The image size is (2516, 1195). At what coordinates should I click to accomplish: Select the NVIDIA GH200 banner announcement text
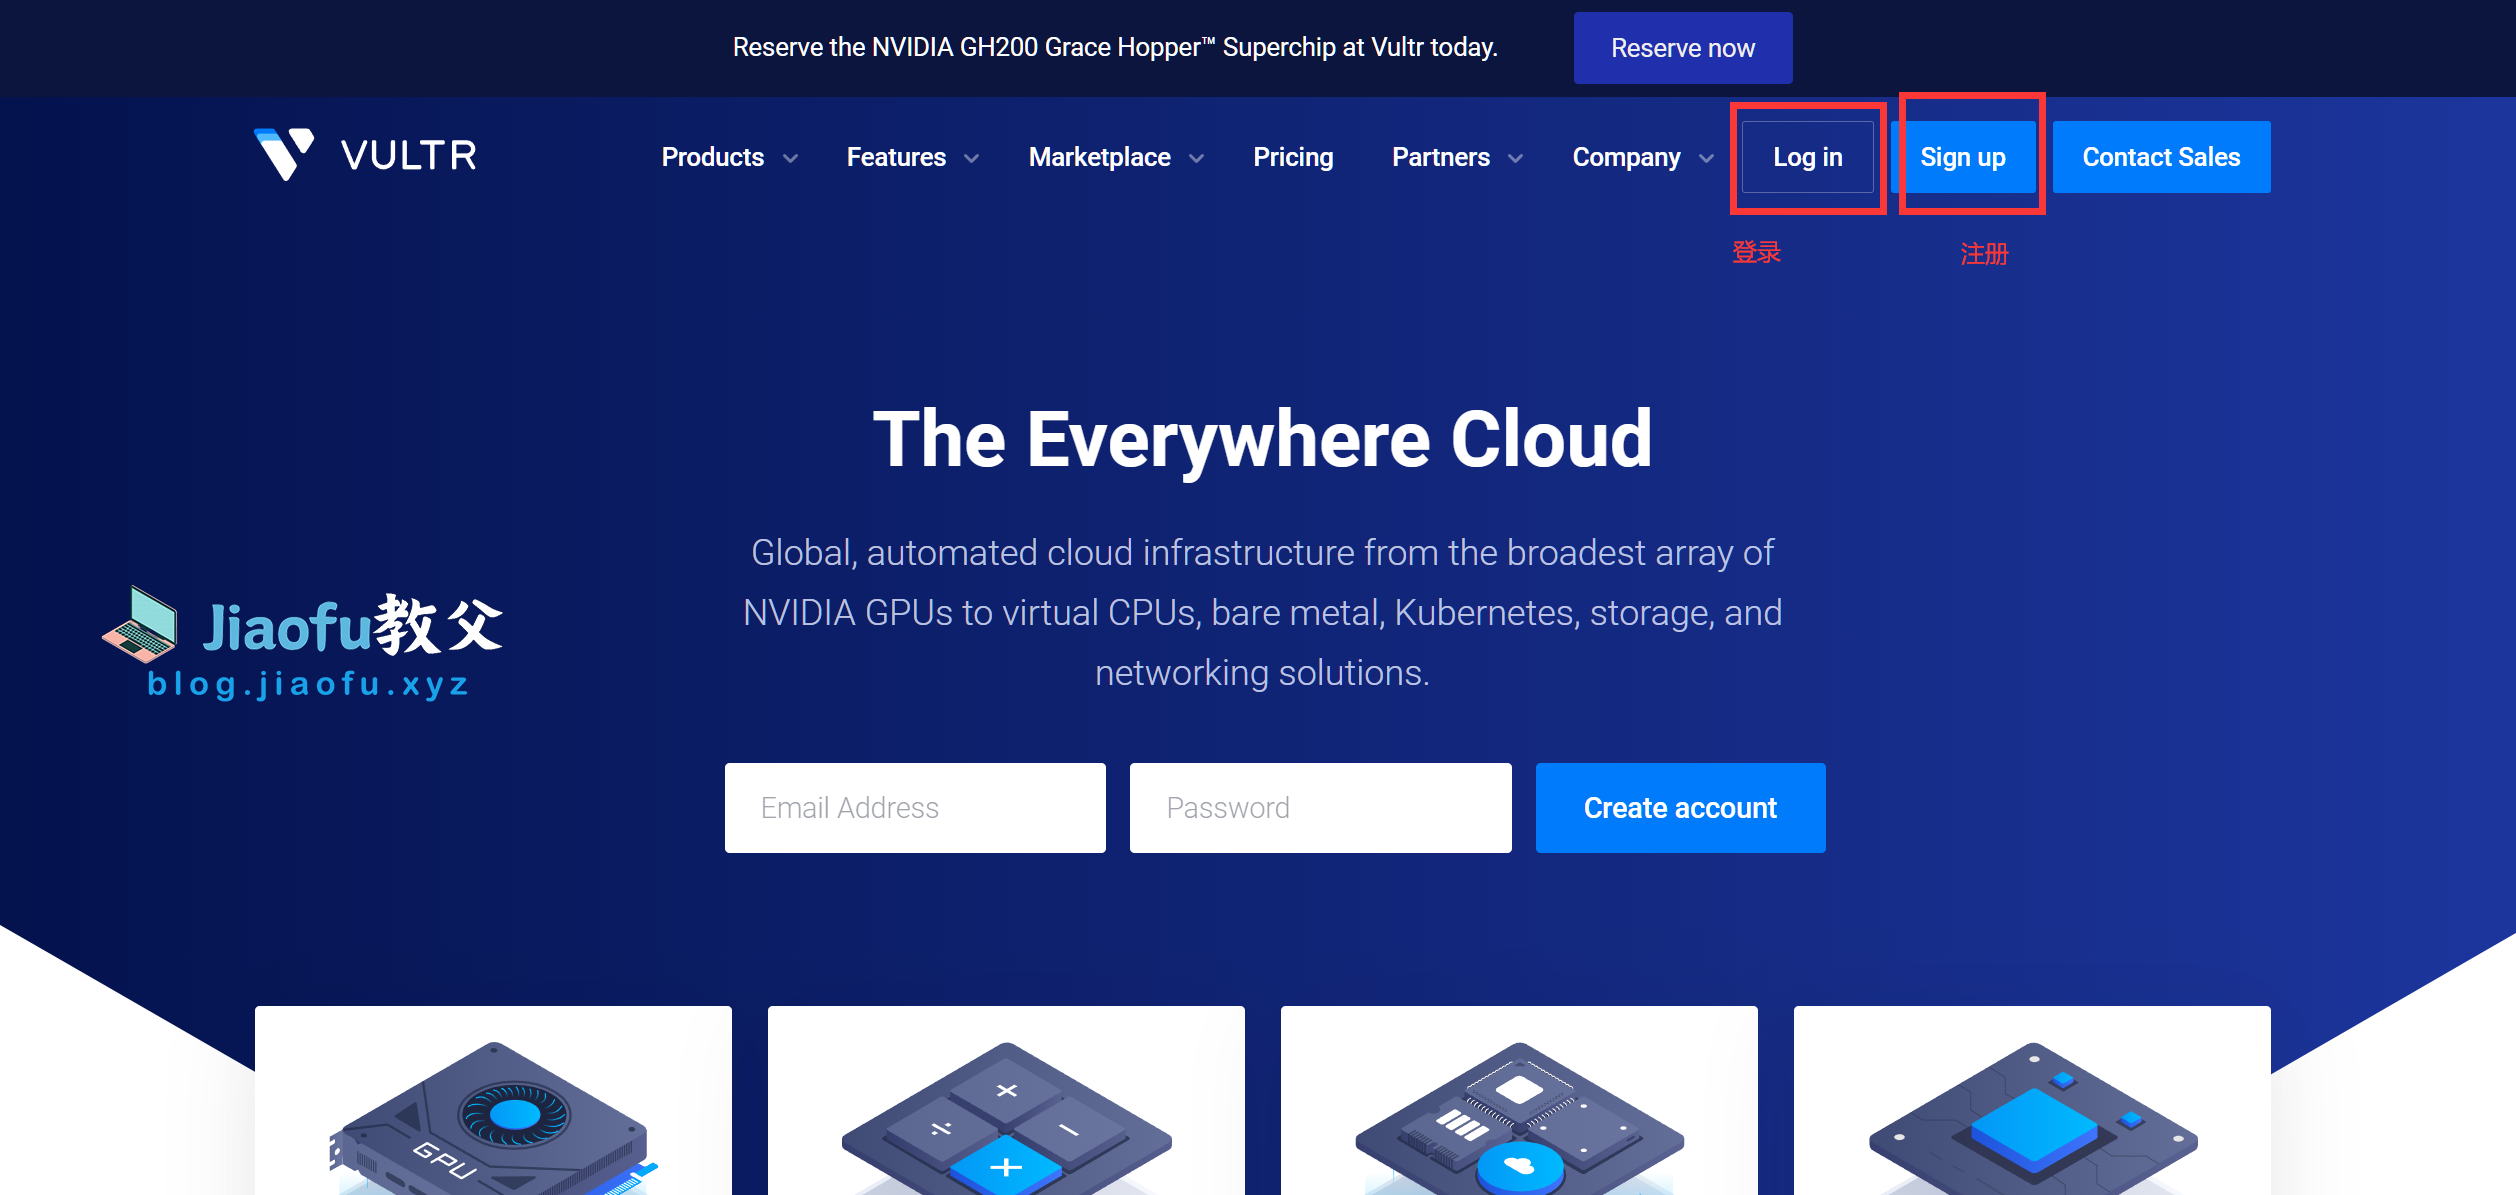pos(1115,47)
